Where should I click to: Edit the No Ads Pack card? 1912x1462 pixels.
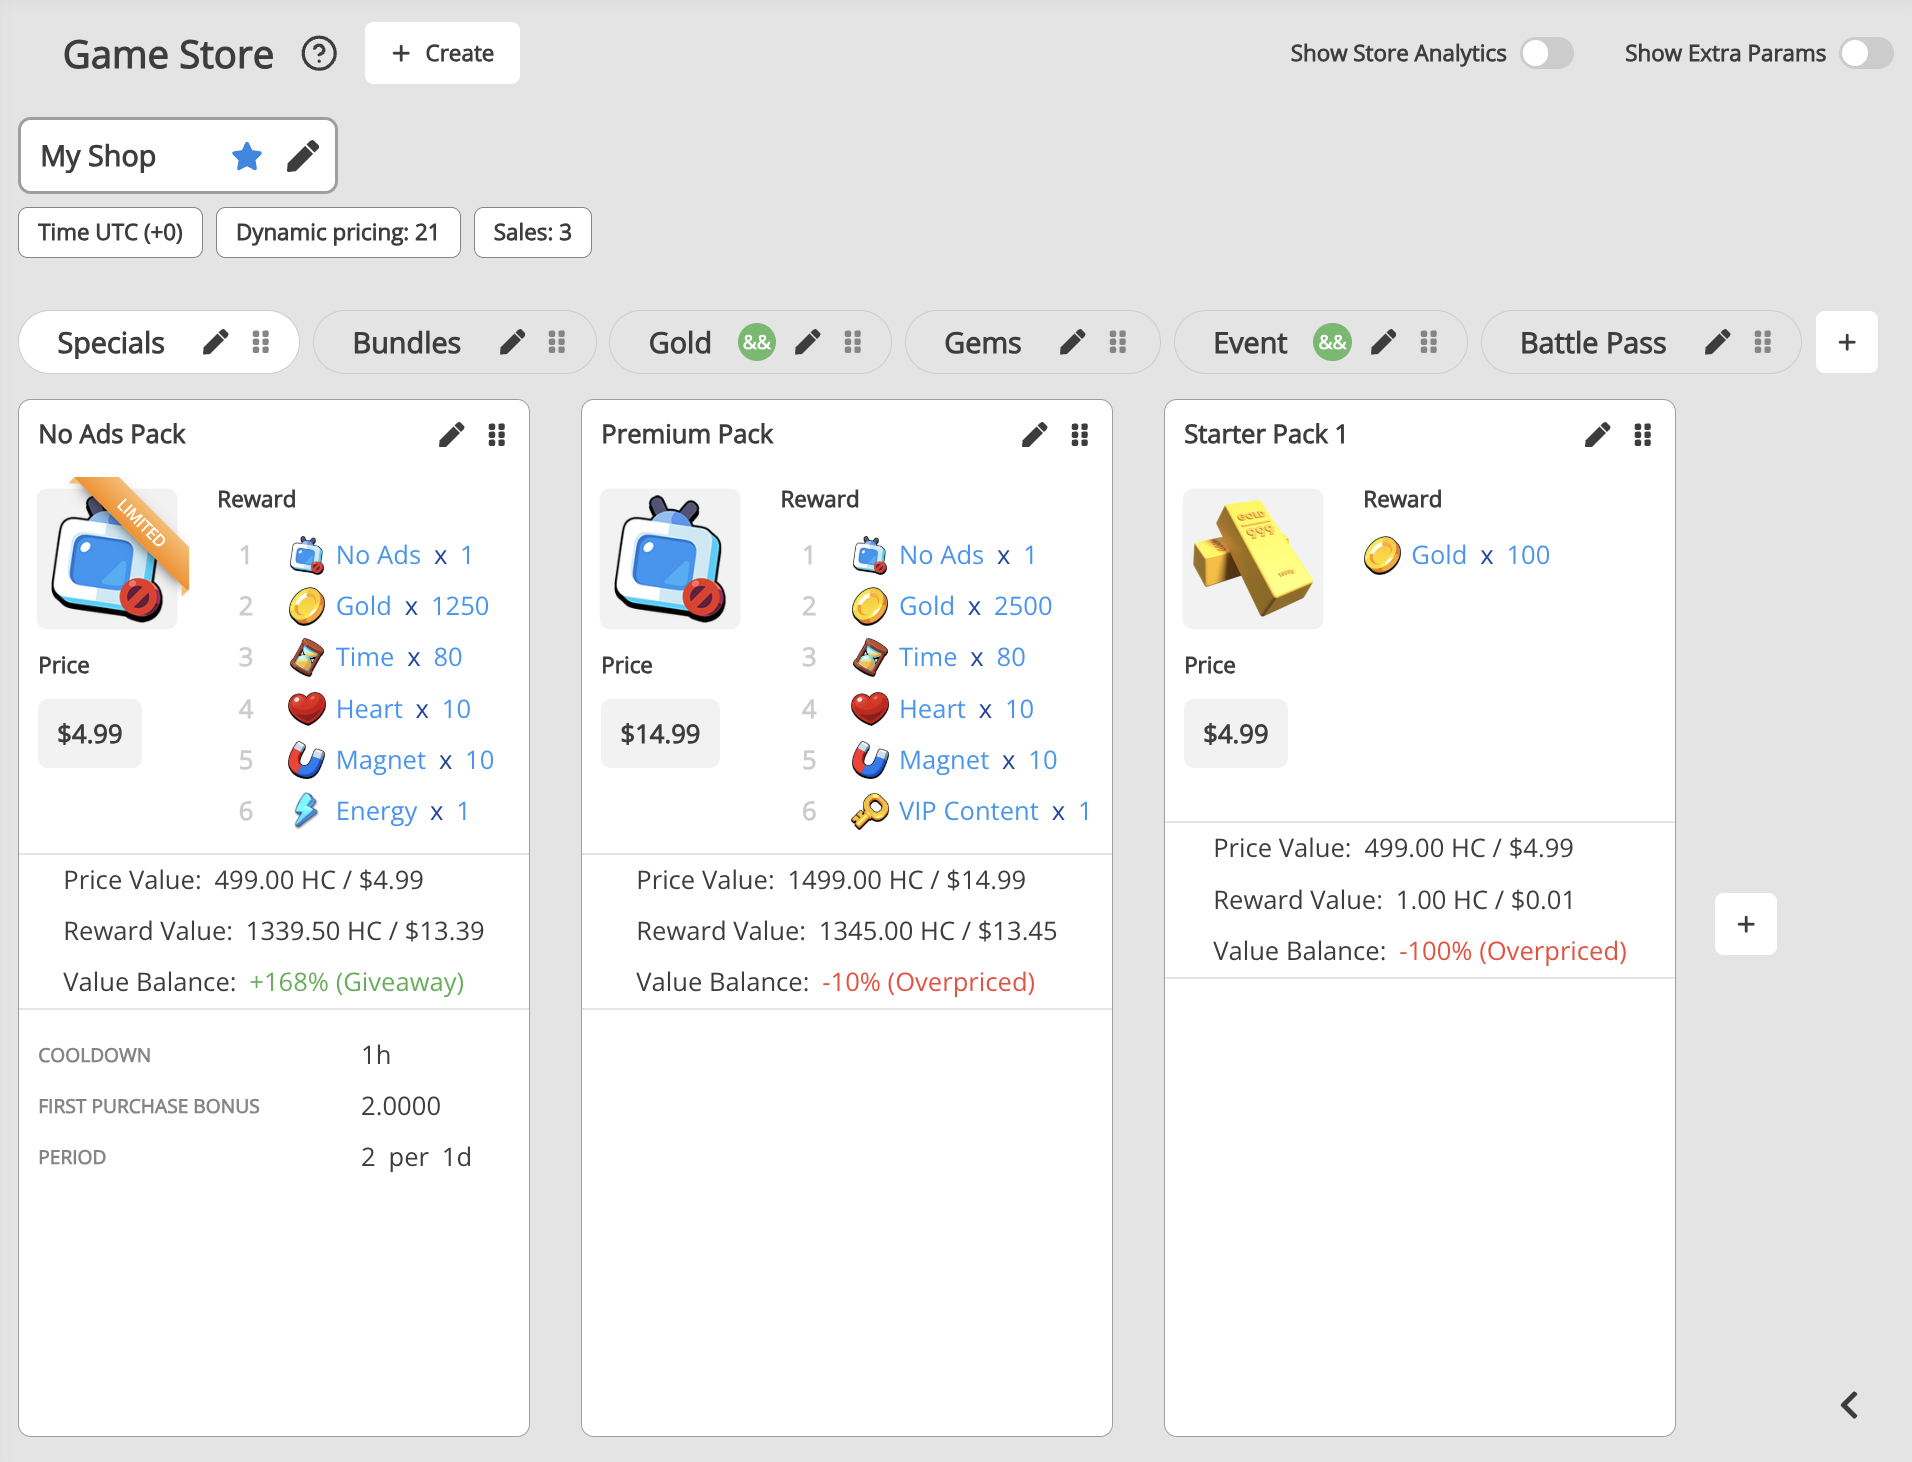[x=451, y=435]
